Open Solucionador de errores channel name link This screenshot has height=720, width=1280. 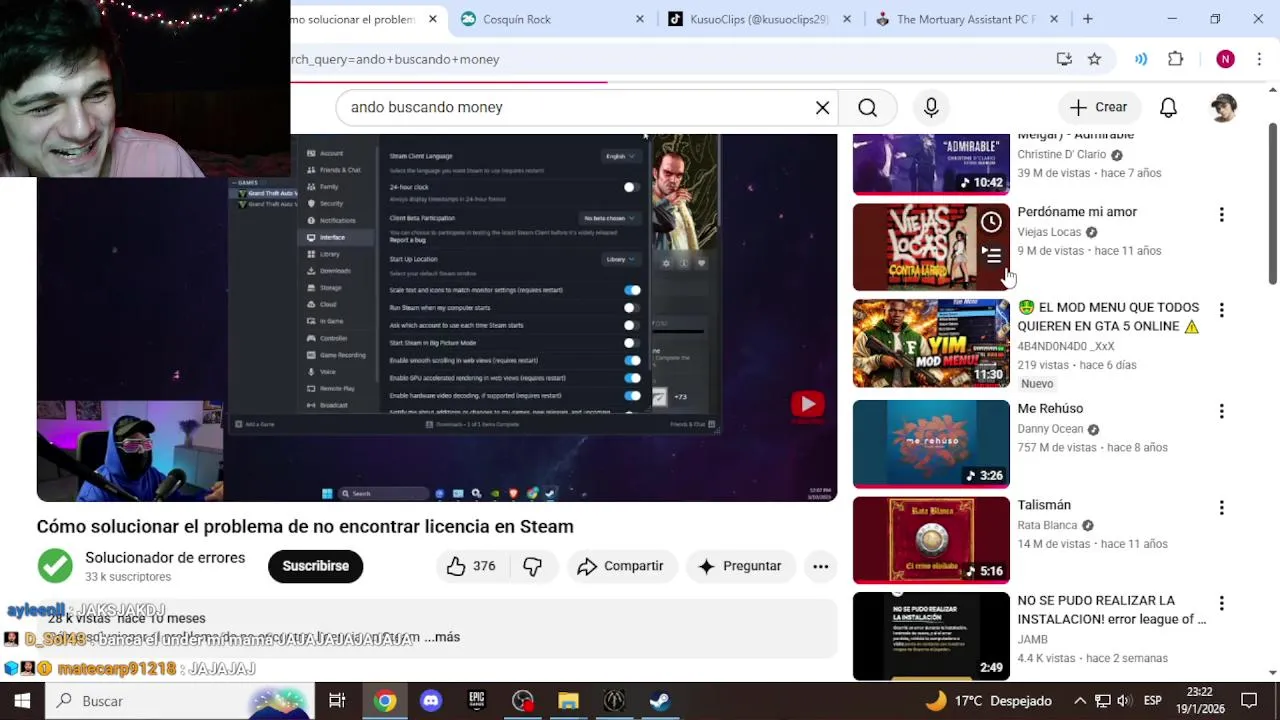[x=165, y=558]
